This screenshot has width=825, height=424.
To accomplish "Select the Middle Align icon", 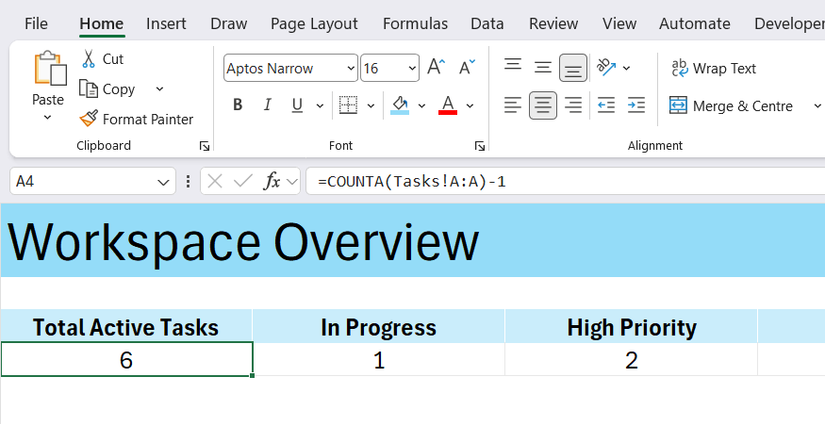I will [x=543, y=67].
